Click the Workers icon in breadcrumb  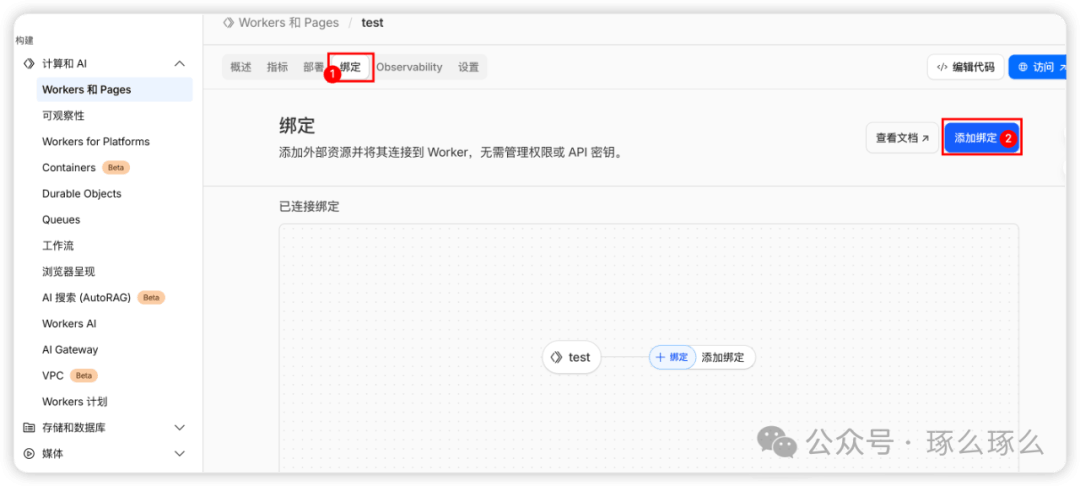(228, 22)
